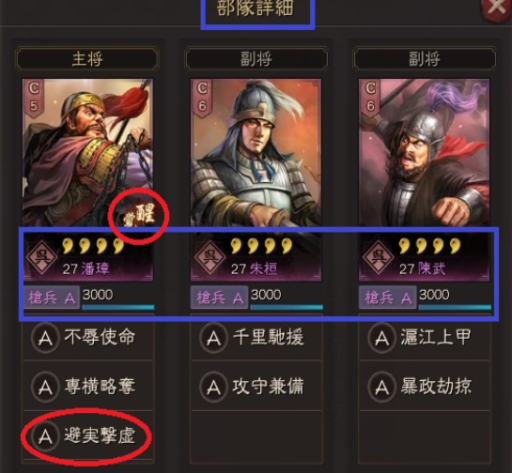The image size is (512, 473).
Task: Click the empty third skill slot under 朱桓
Action: (256, 435)
